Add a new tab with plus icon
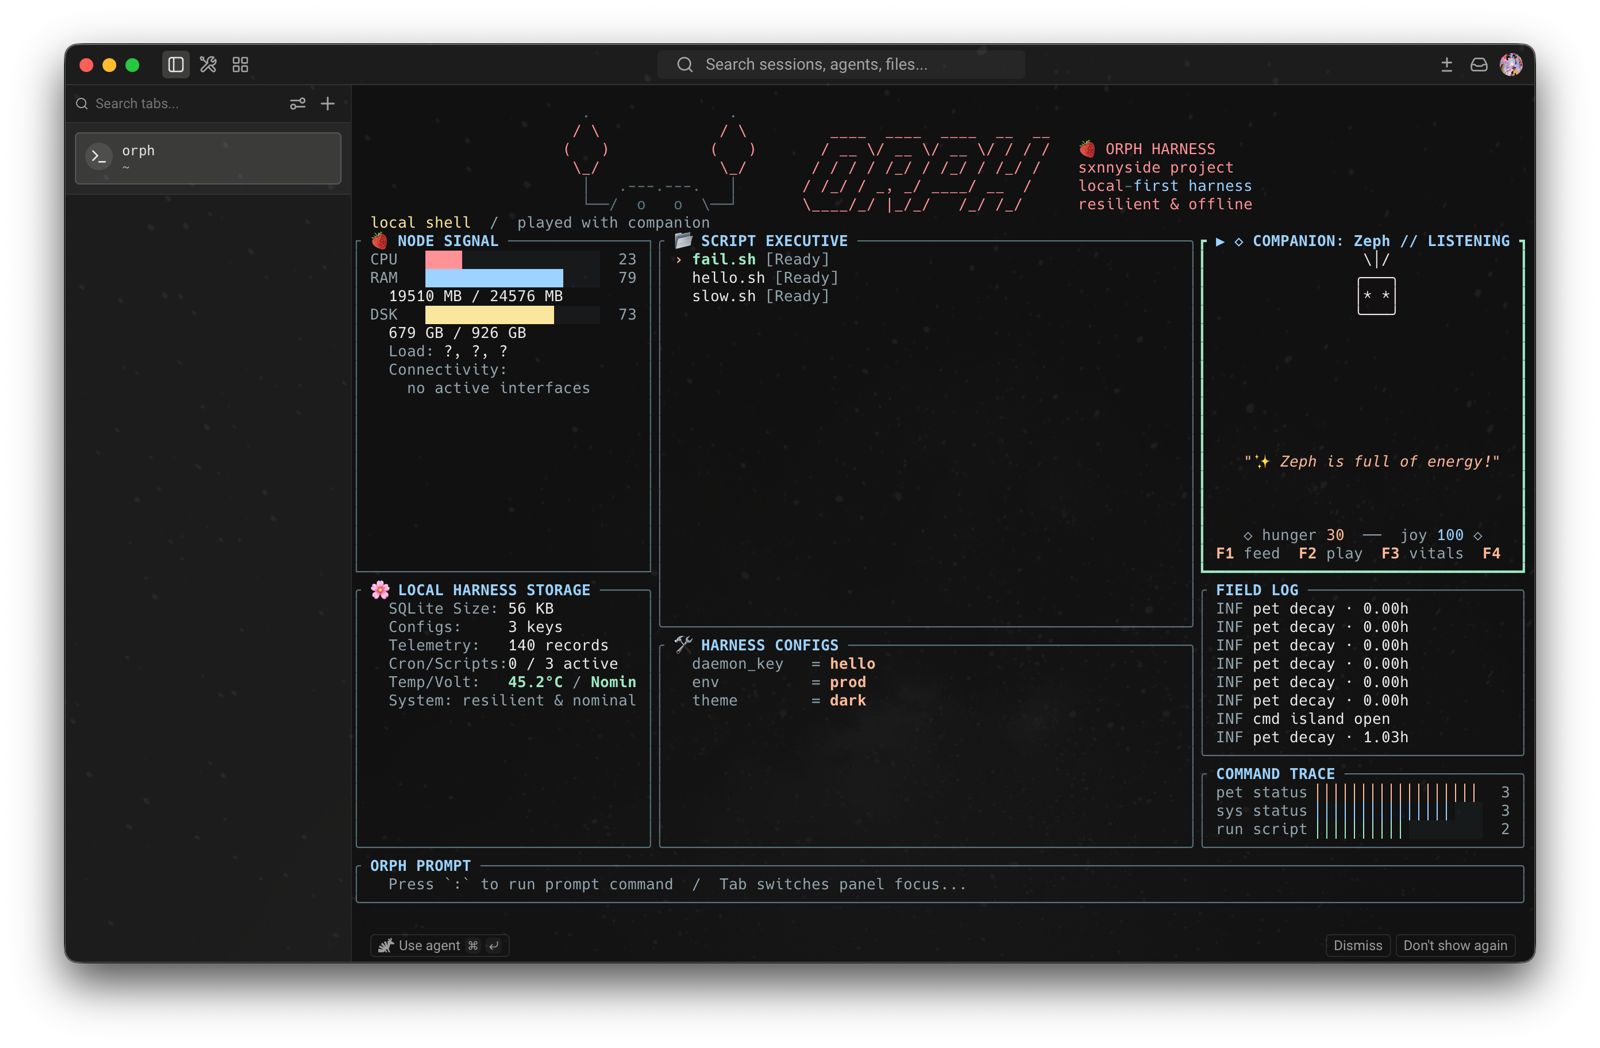Viewport: 1600px width, 1048px height. (328, 104)
